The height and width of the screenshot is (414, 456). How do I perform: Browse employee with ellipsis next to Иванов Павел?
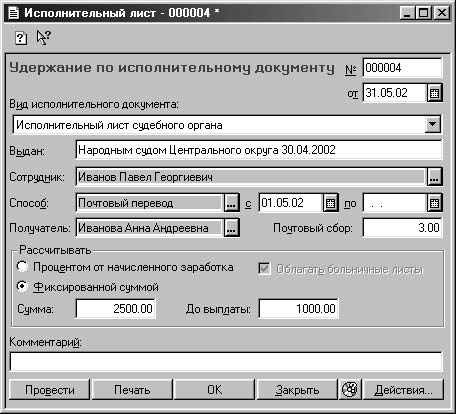pos(434,177)
